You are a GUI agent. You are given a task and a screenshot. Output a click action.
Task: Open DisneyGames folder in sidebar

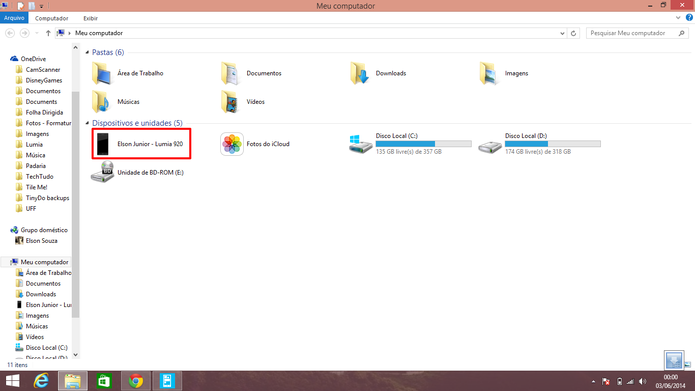(39, 80)
